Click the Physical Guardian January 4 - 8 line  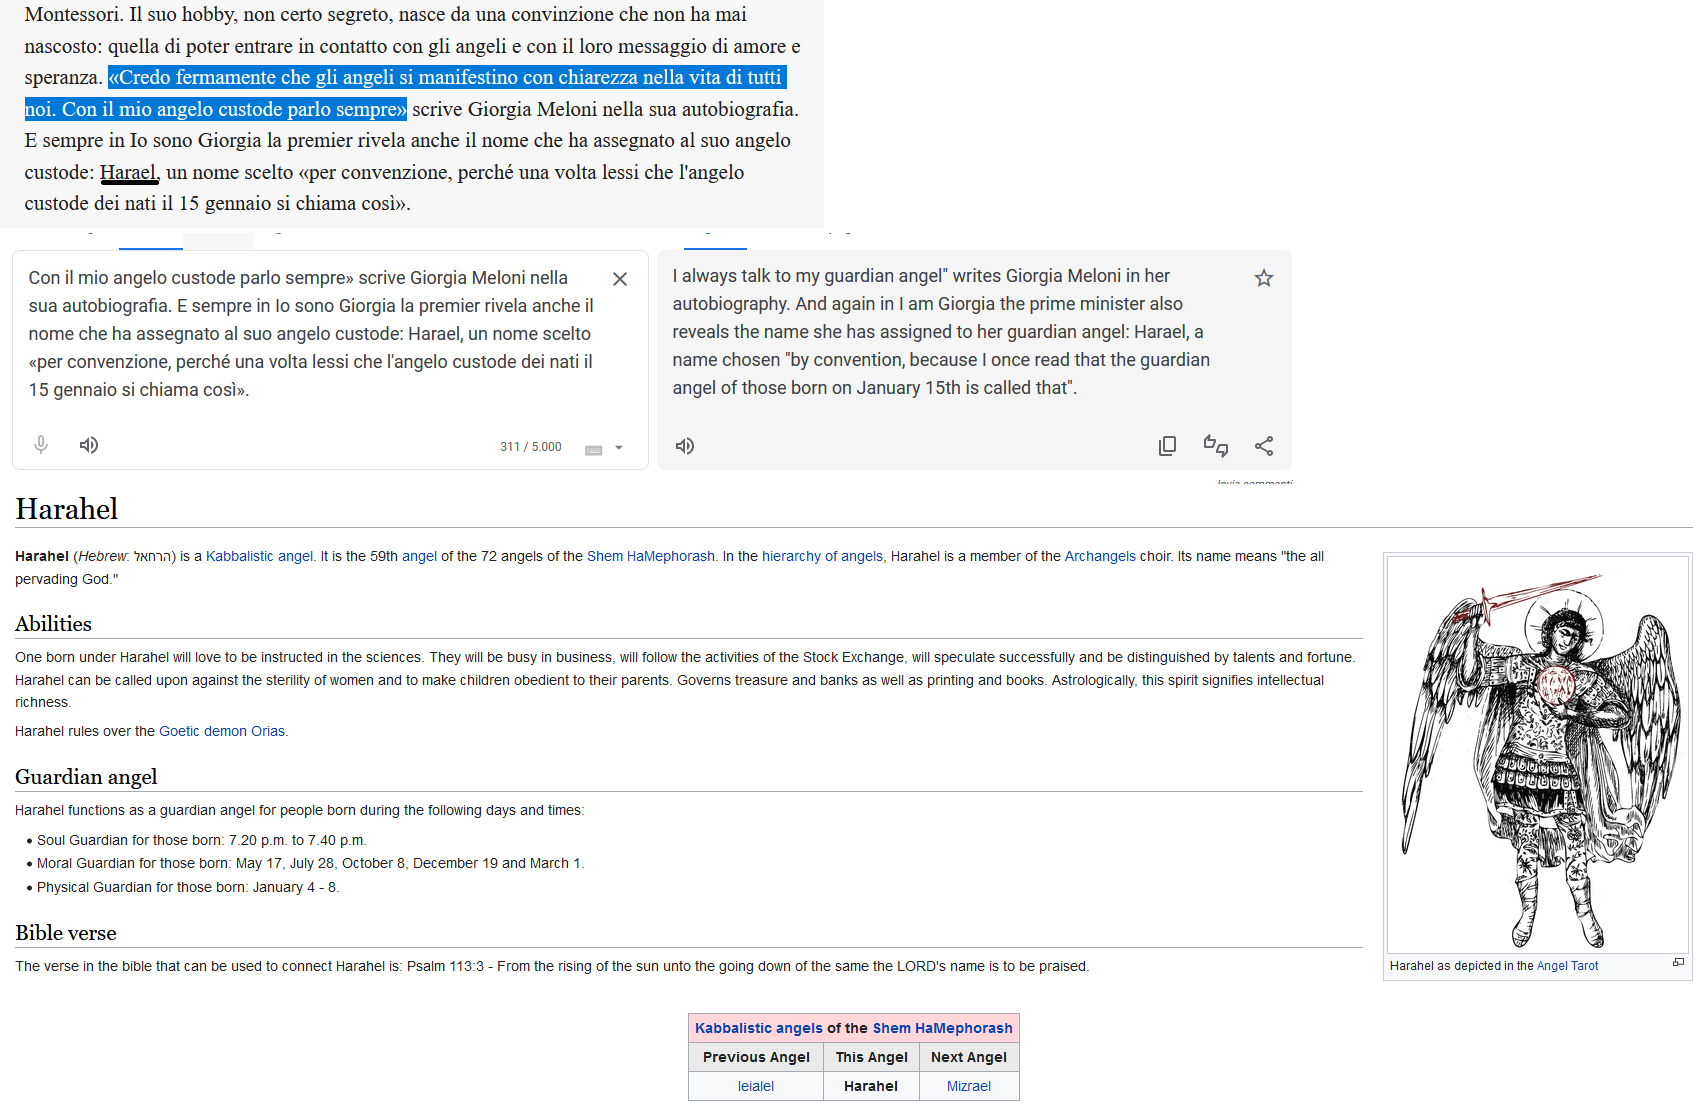[188, 887]
